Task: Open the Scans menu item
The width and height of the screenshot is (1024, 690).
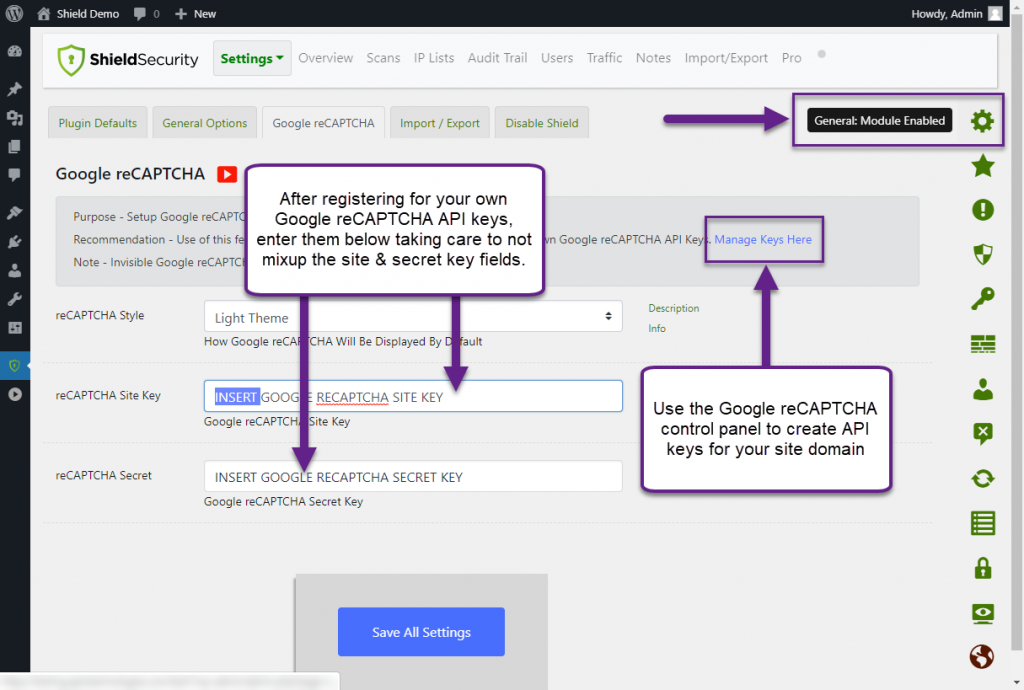Action: (x=383, y=57)
